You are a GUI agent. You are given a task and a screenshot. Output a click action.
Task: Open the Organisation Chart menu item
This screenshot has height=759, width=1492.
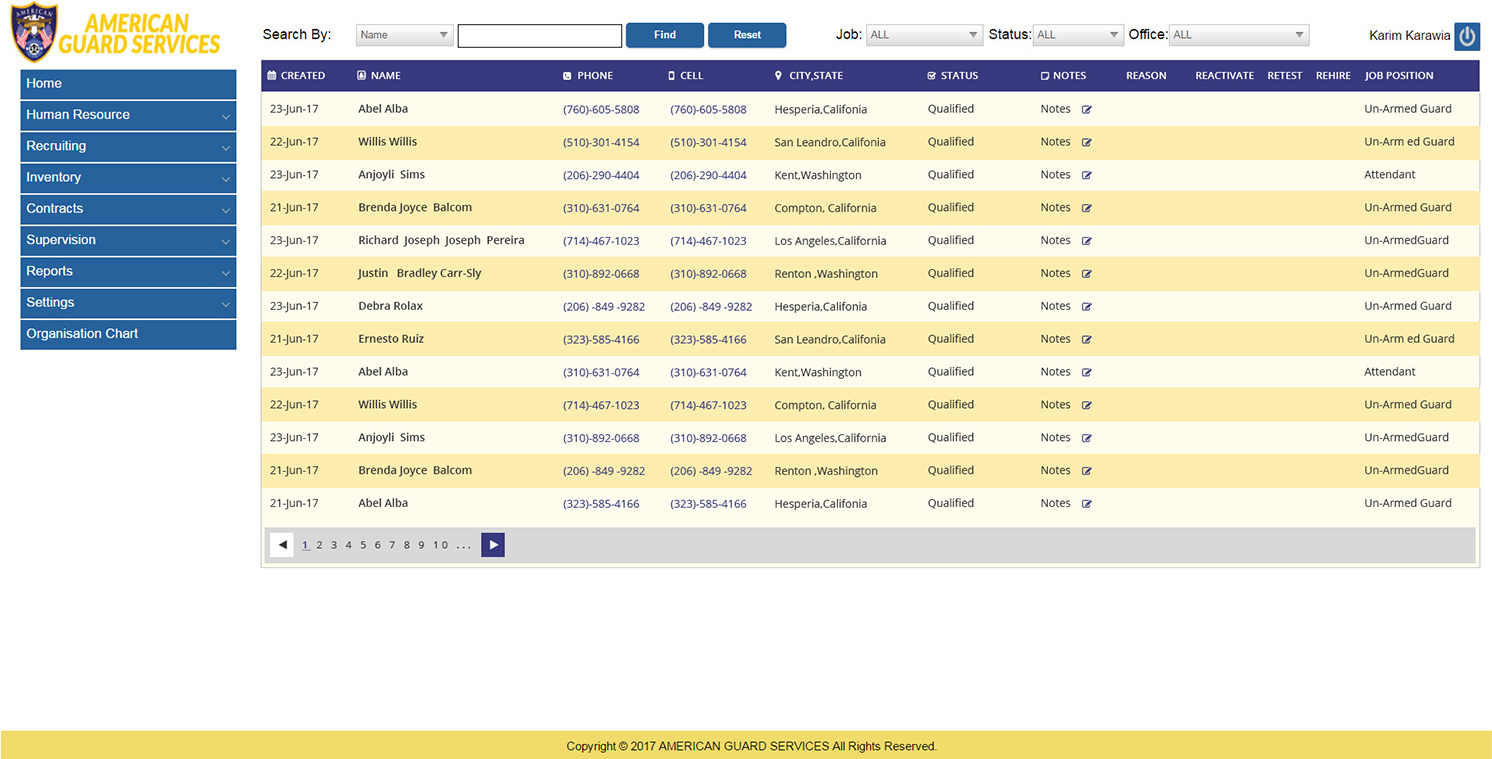pyautogui.click(x=128, y=334)
